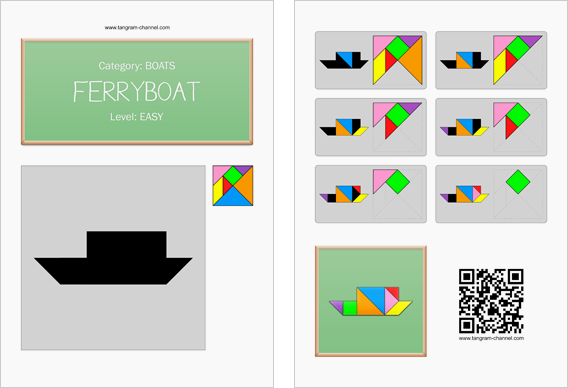Open step 2 card with orange and blue triangles

pyautogui.click(x=491, y=60)
